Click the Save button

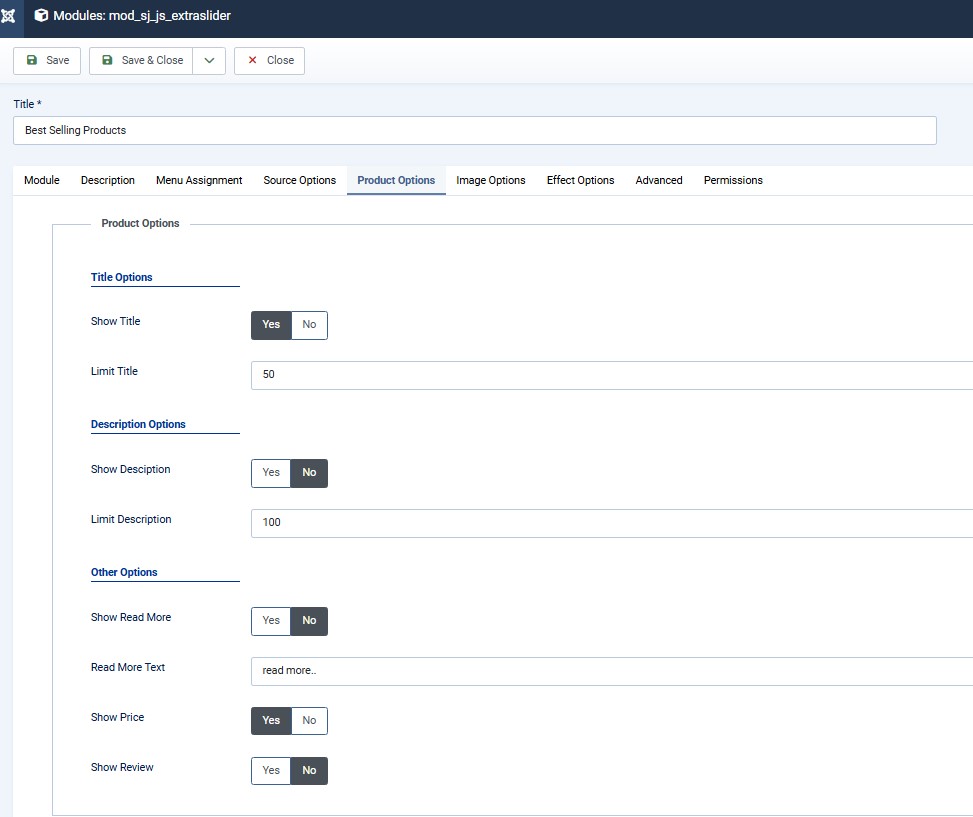(47, 61)
